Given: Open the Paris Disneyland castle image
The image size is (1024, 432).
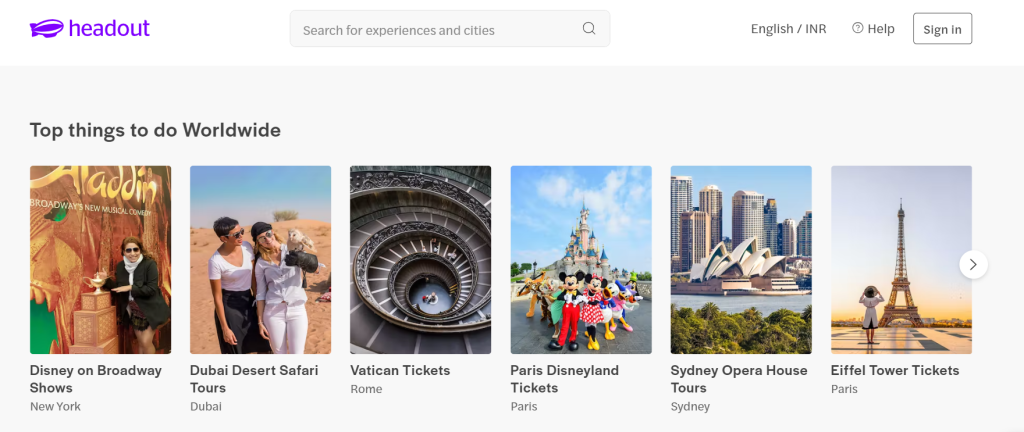Looking at the screenshot, I should coord(581,260).
